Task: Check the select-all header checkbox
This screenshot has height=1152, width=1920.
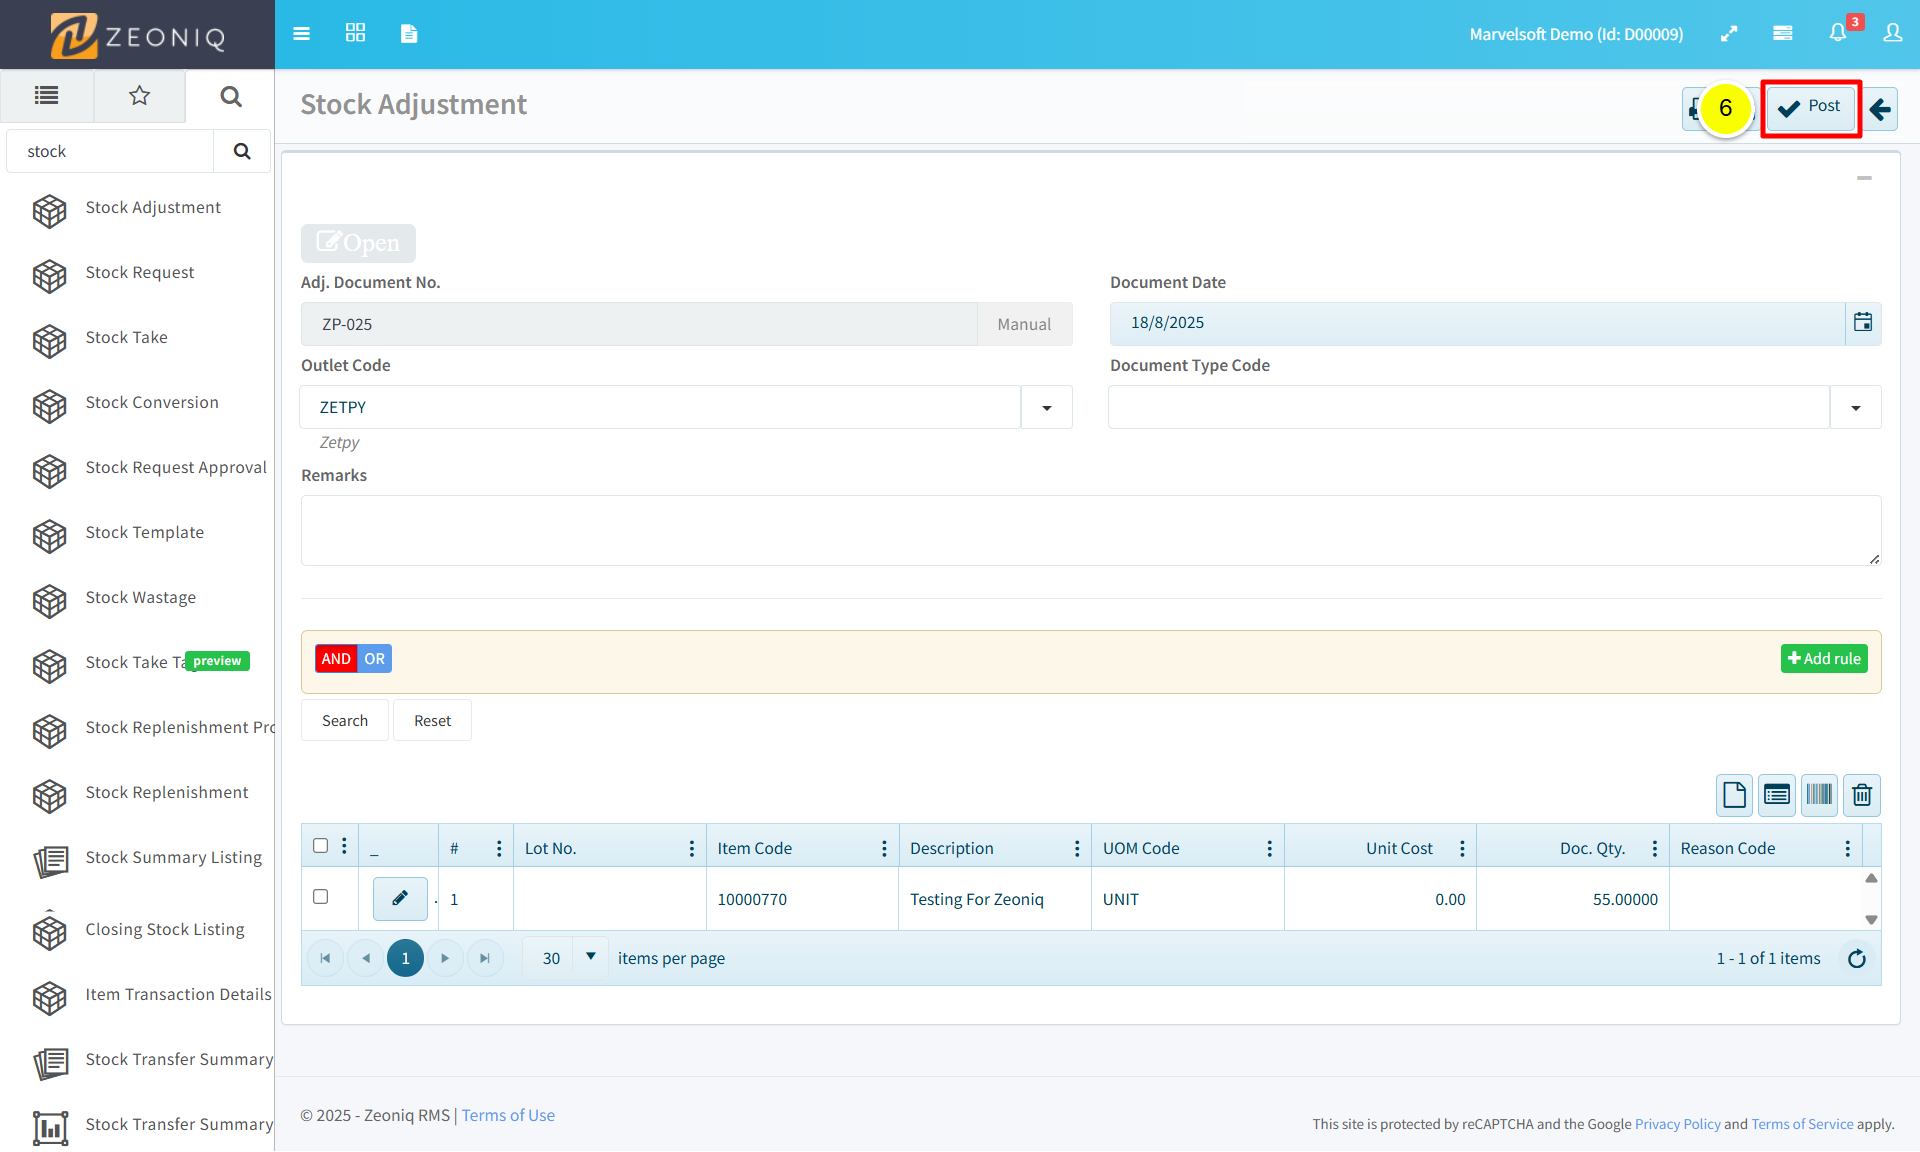Action: 320,846
